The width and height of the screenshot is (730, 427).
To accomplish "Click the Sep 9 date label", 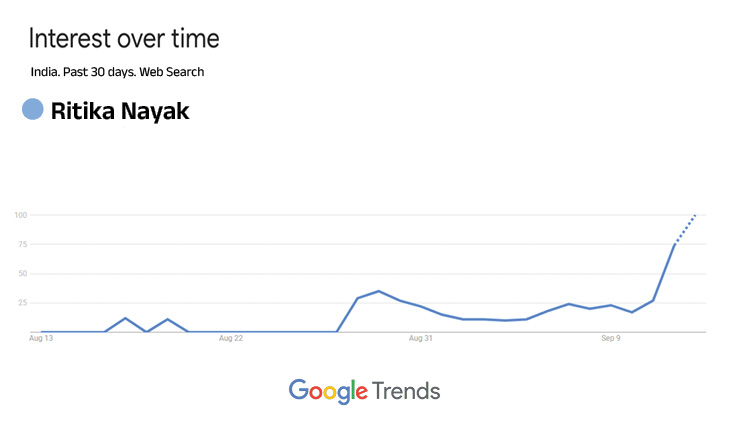I will (611, 338).
